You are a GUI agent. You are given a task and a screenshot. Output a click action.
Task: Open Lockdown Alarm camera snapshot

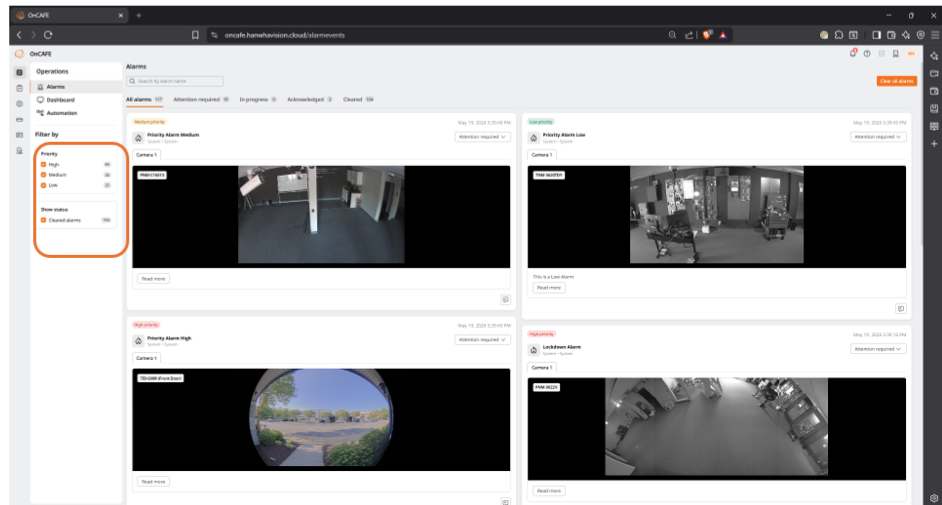(717, 429)
